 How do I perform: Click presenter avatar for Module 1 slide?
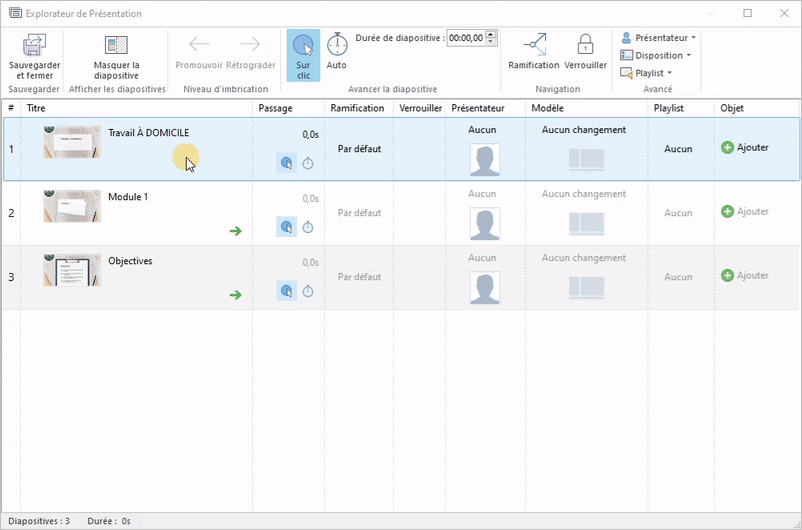484,224
